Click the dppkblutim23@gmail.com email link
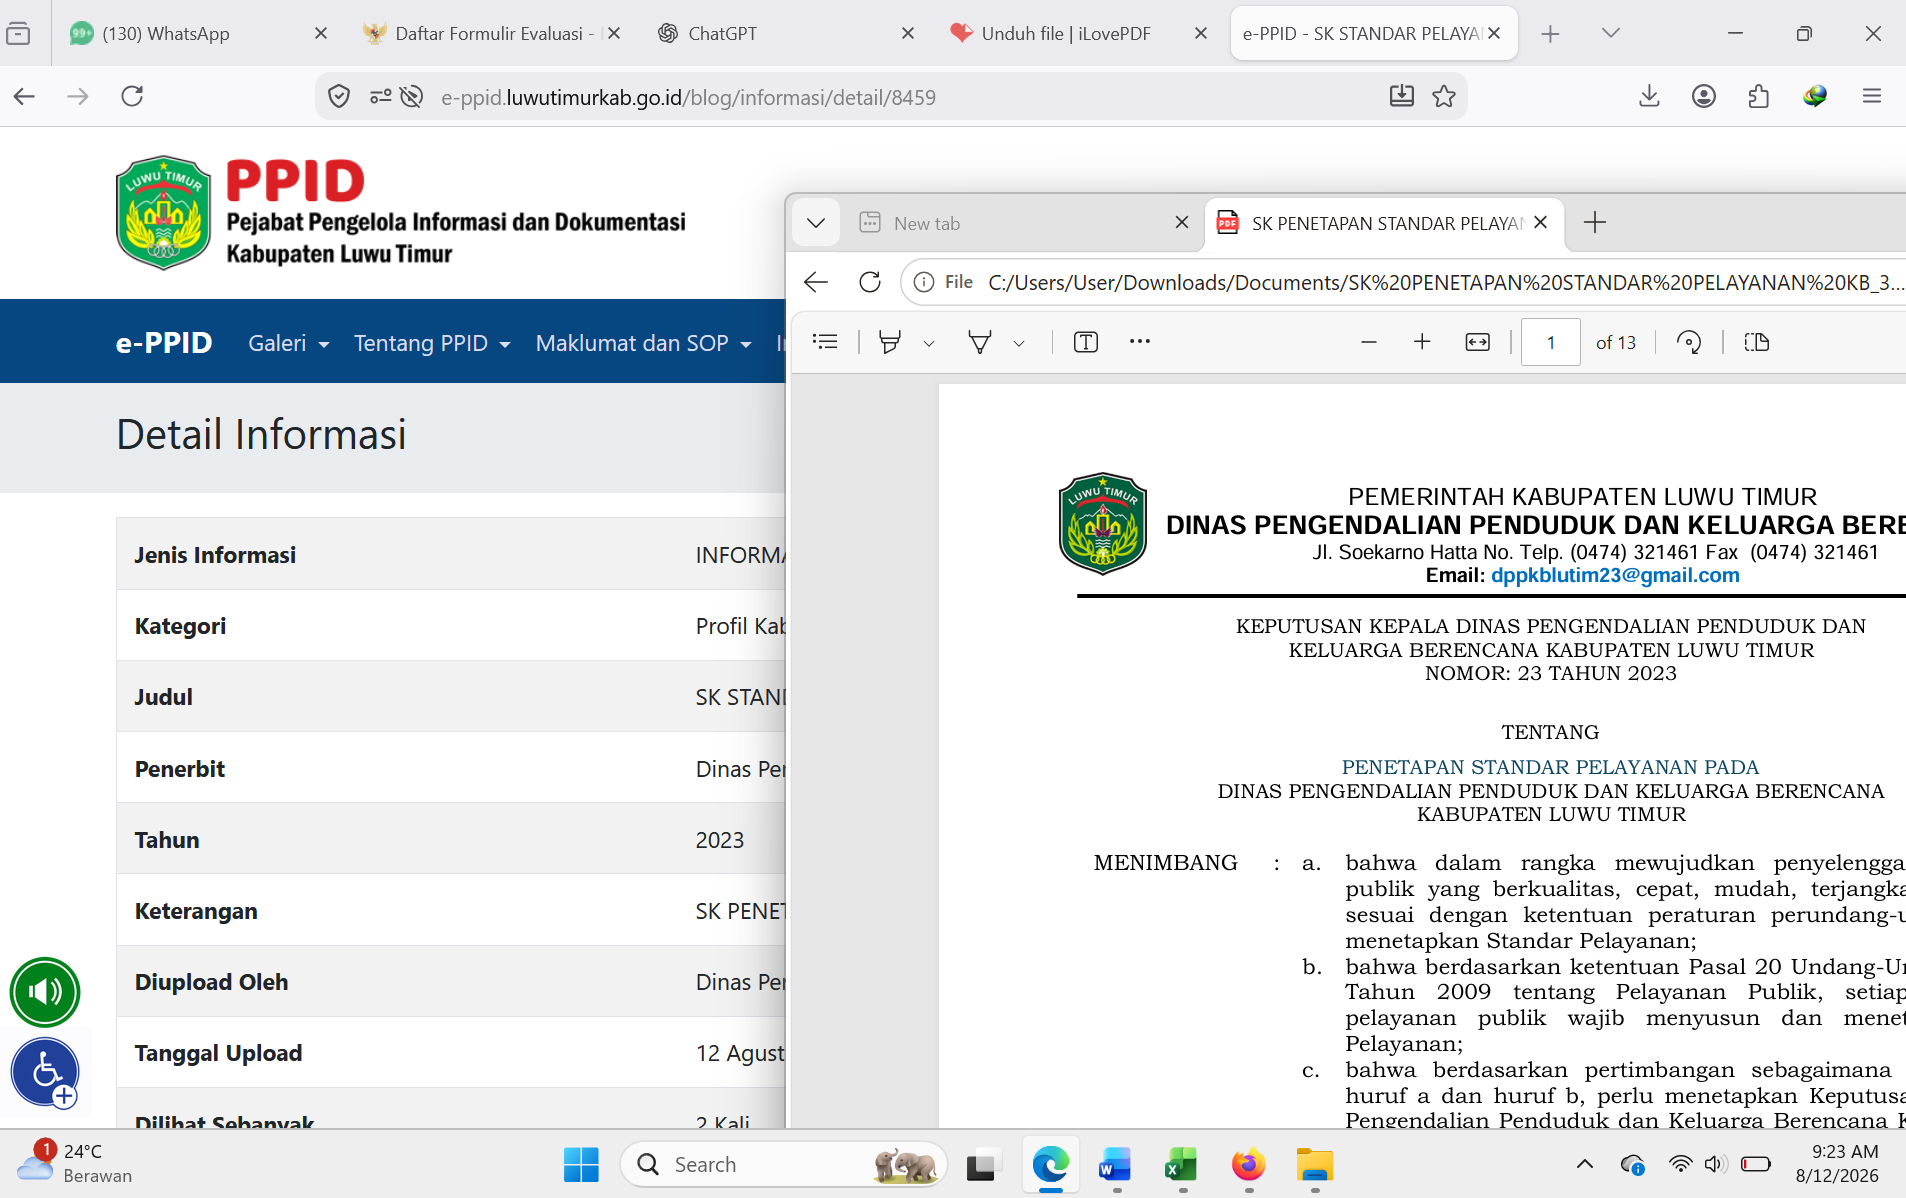 coord(1615,575)
